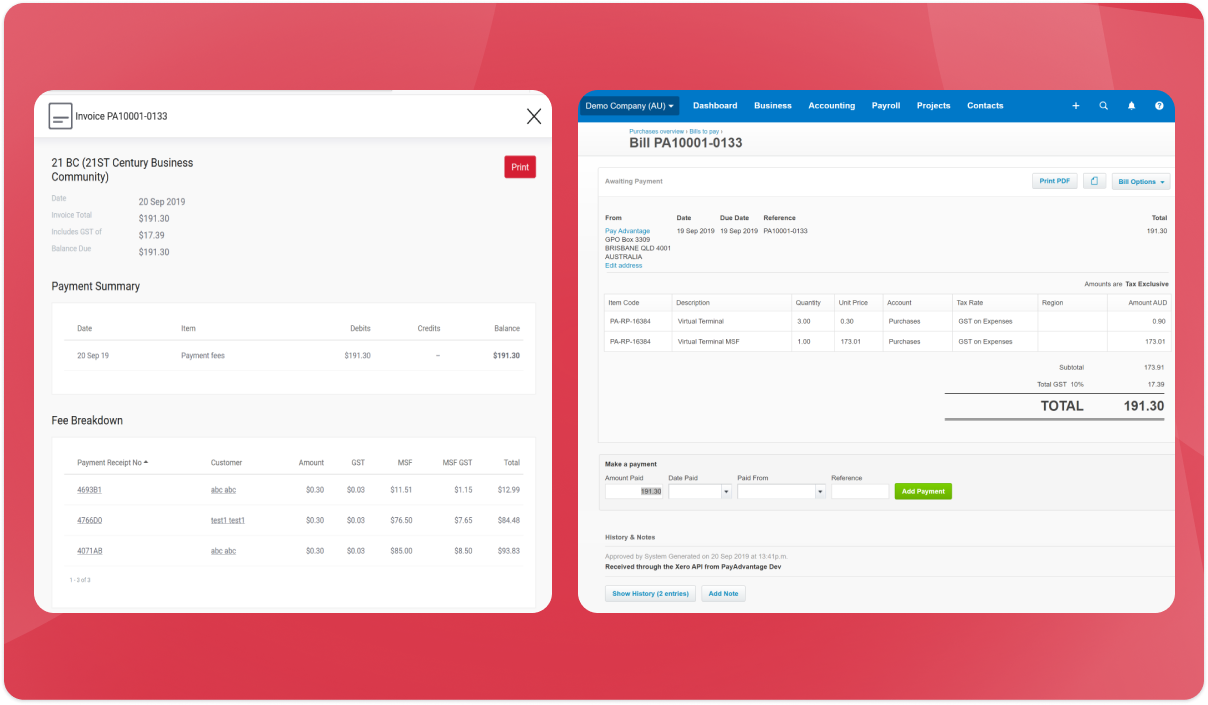Viewport: 1208px width, 705px height.
Task: Open the Paid From account dropdown
Action: (820, 492)
